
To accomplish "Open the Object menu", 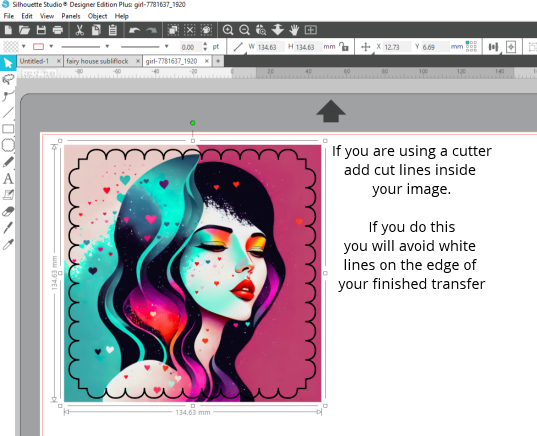I will click(97, 16).
